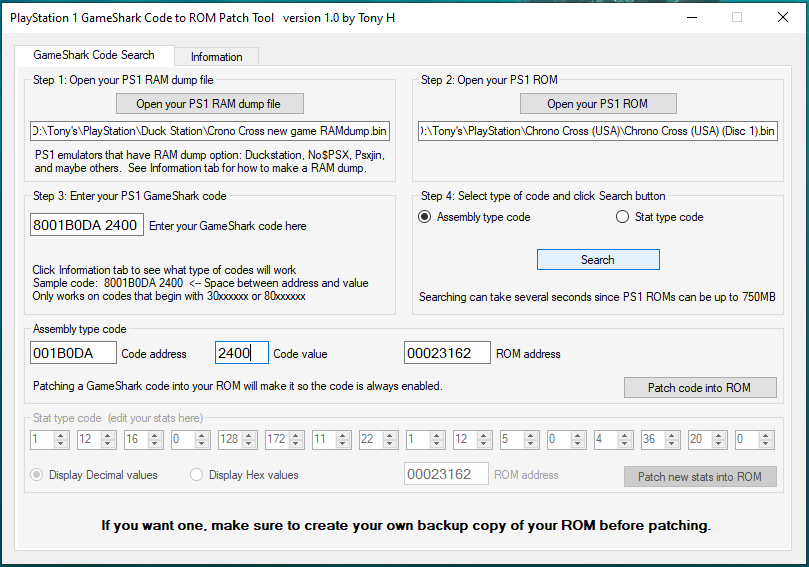Screen dimensions: 809x567
Task: Click the GameShark code entry field
Action: click(x=86, y=226)
